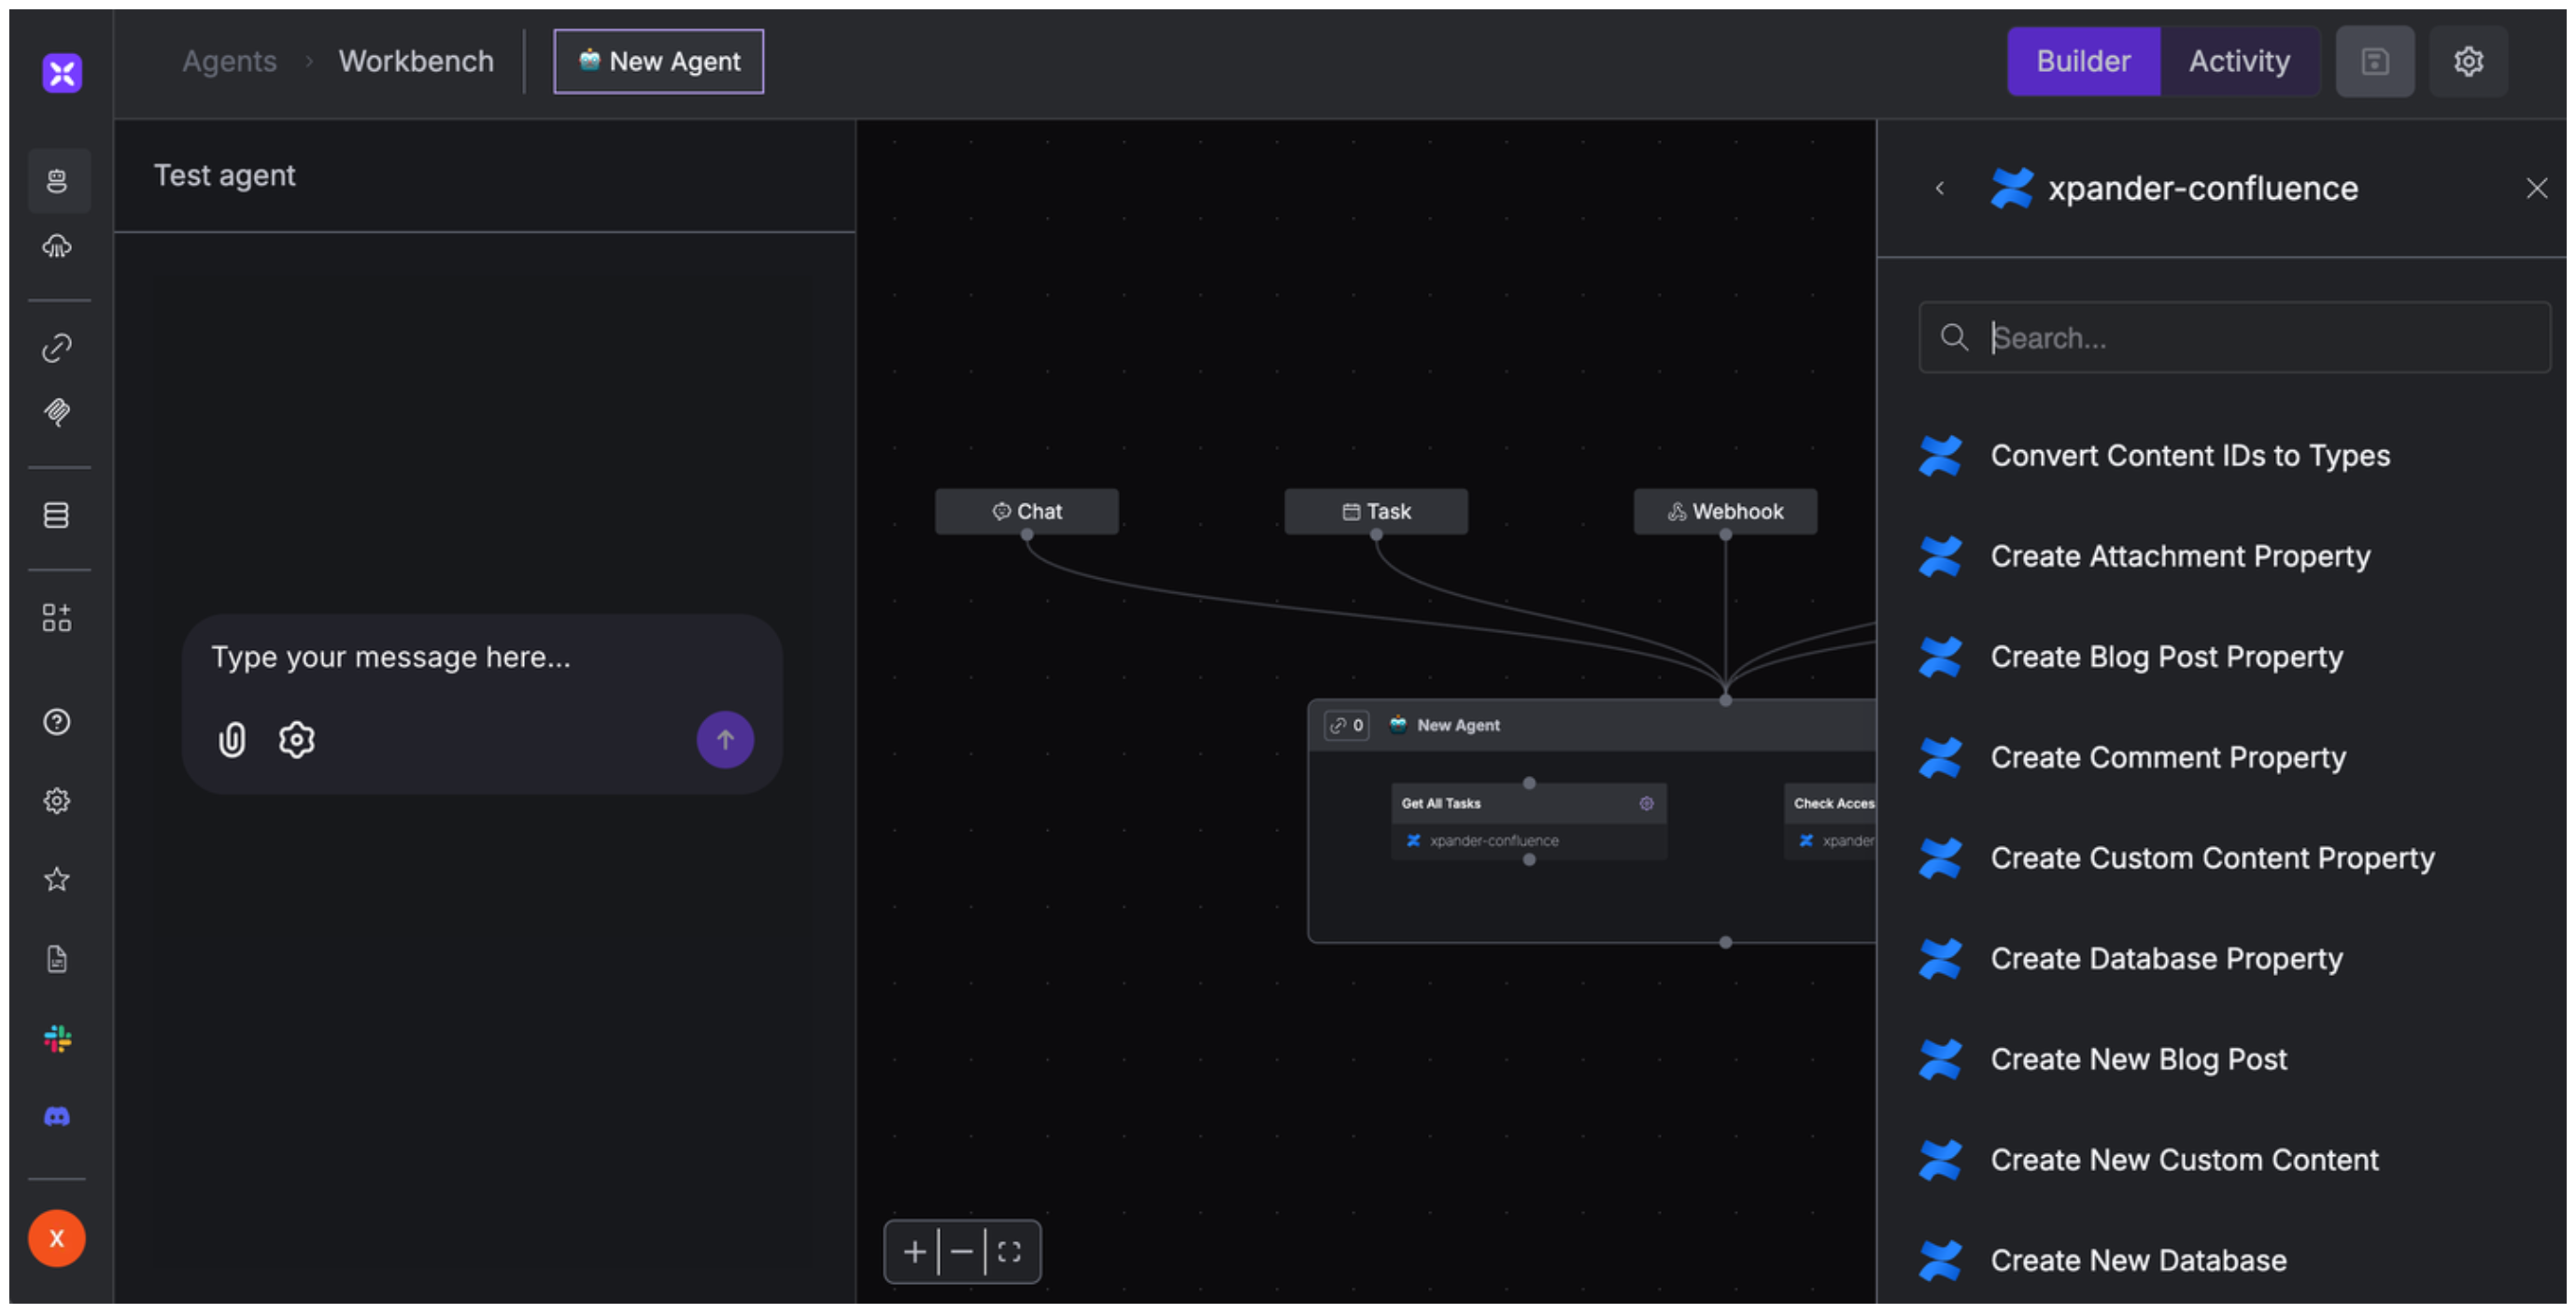Screen dimensions: 2576x1313
Task: Send message with purple arrow button
Action: [x=725, y=740]
